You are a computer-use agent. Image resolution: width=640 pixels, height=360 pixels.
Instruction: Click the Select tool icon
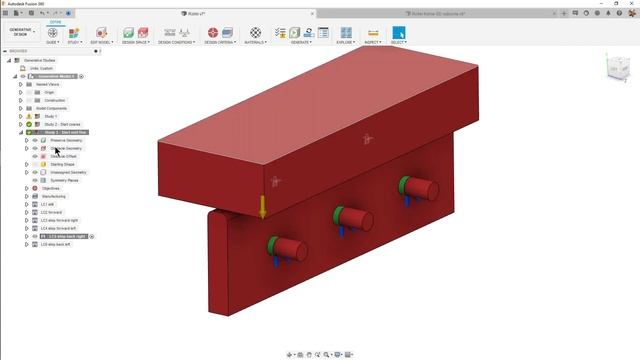coord(399,33)
